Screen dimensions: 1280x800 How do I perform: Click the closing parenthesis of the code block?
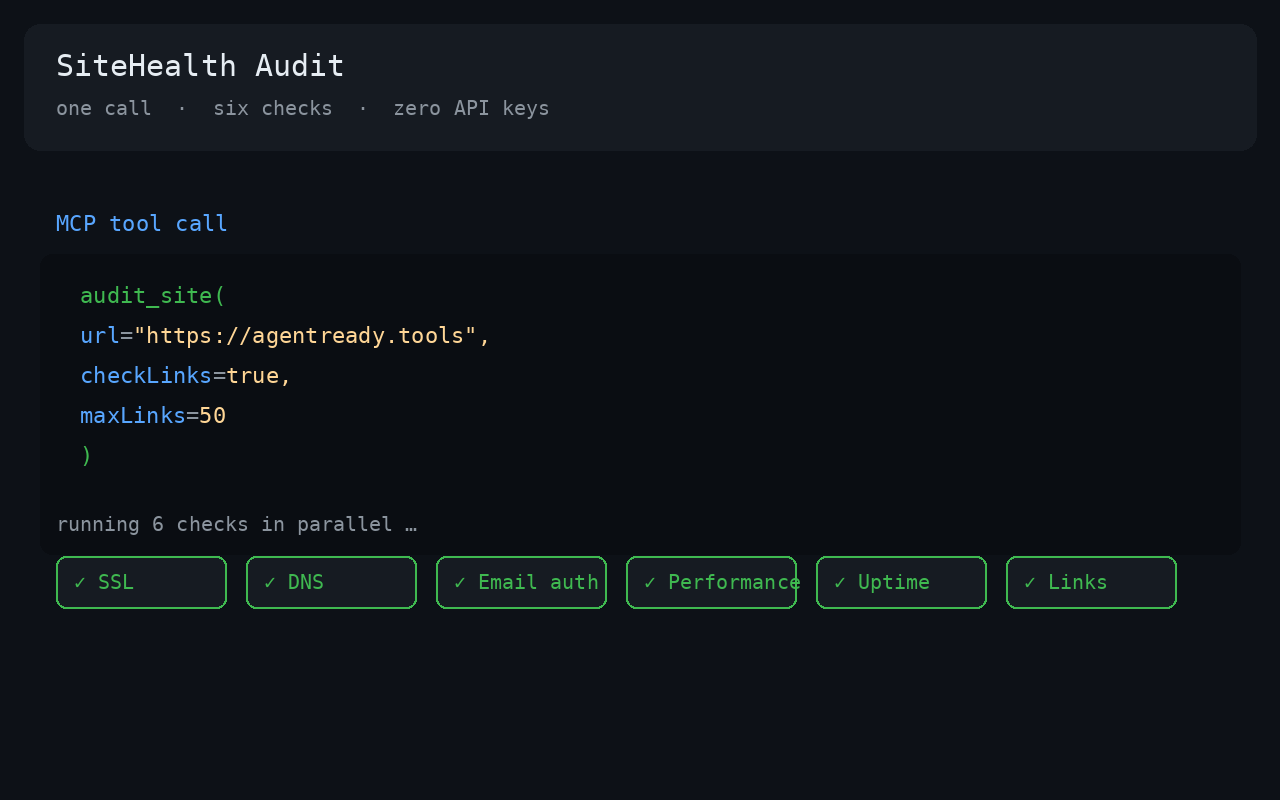[x=86, y=456]
